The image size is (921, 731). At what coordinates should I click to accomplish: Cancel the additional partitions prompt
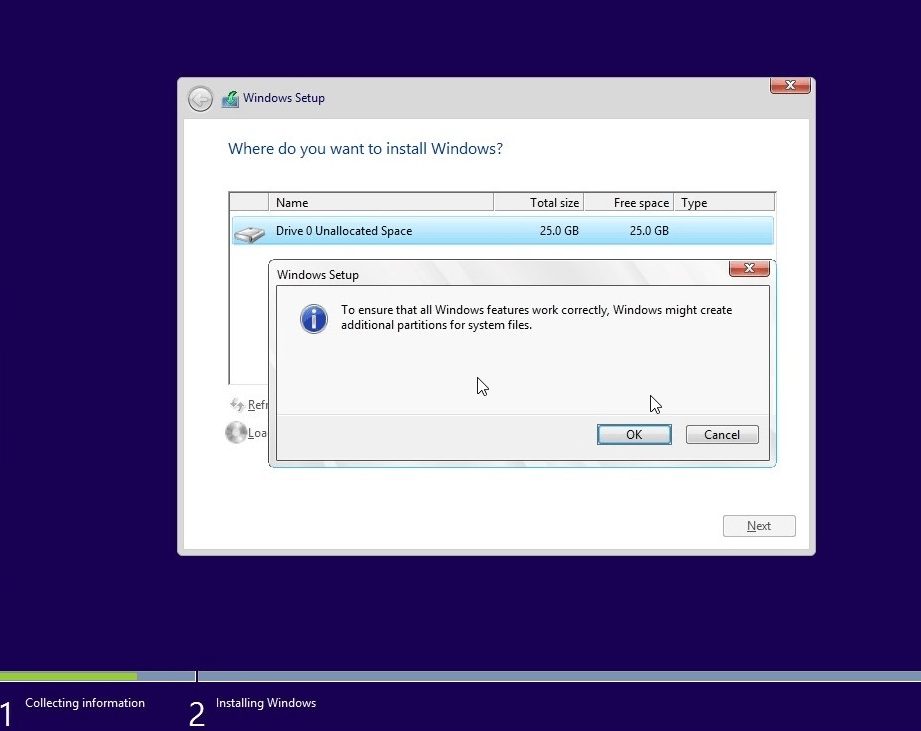tap(722, 434)
